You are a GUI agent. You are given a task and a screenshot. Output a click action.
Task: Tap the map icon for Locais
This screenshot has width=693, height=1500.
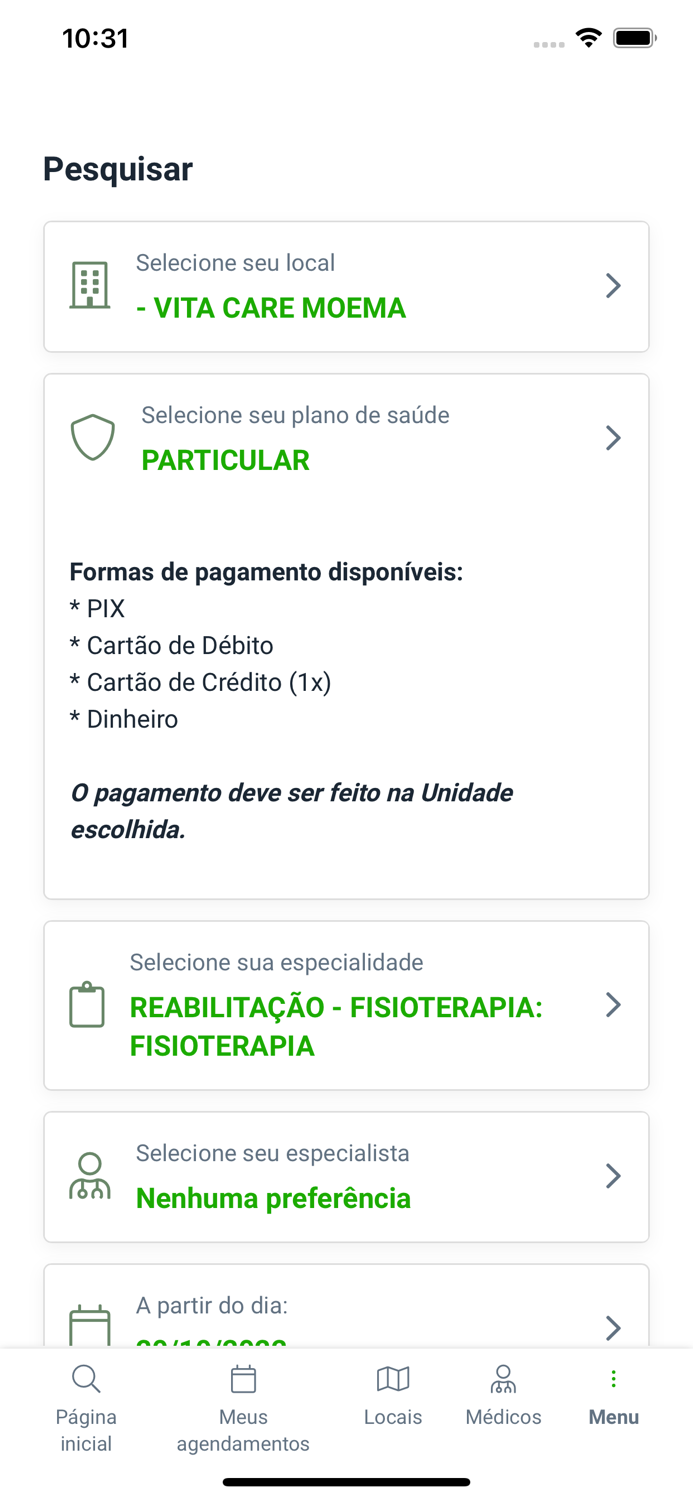pyautogui.click(x=393, y=1378)
